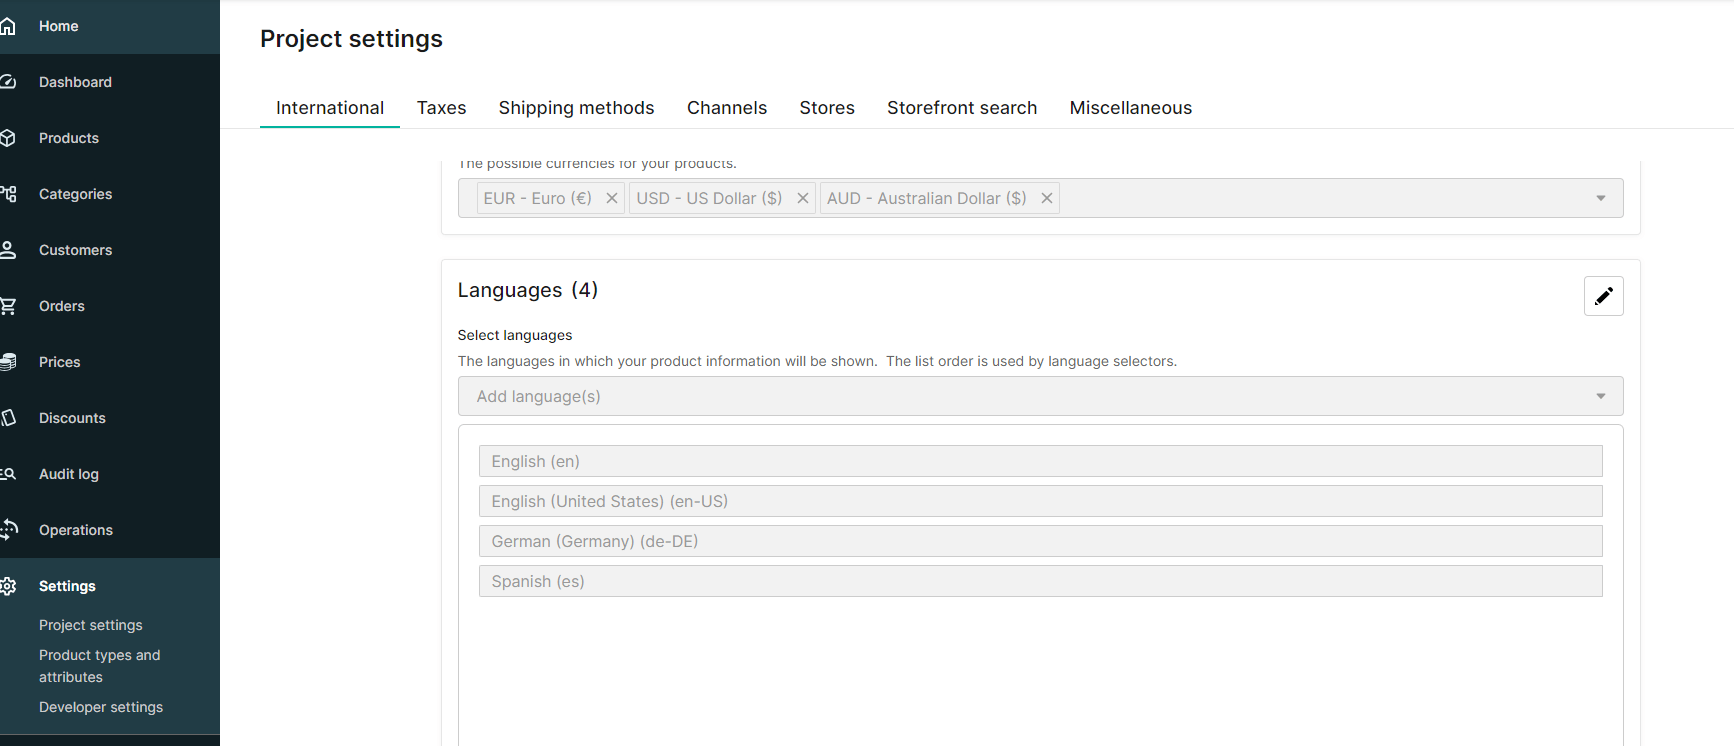Open Product types and attributes link
Screen dimensions: 1734x746
coord(100,666)
